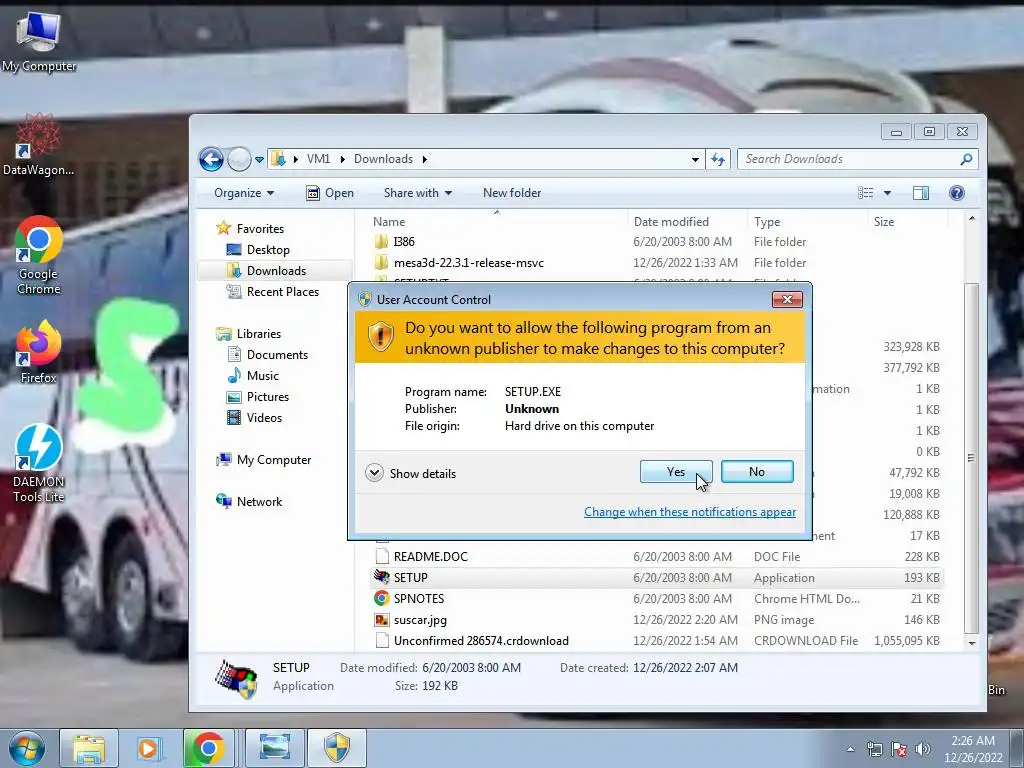Image resolution: width=1024 pixels, height=768 pixels.
Task: Click the change view icon
Action: [865, 193]
